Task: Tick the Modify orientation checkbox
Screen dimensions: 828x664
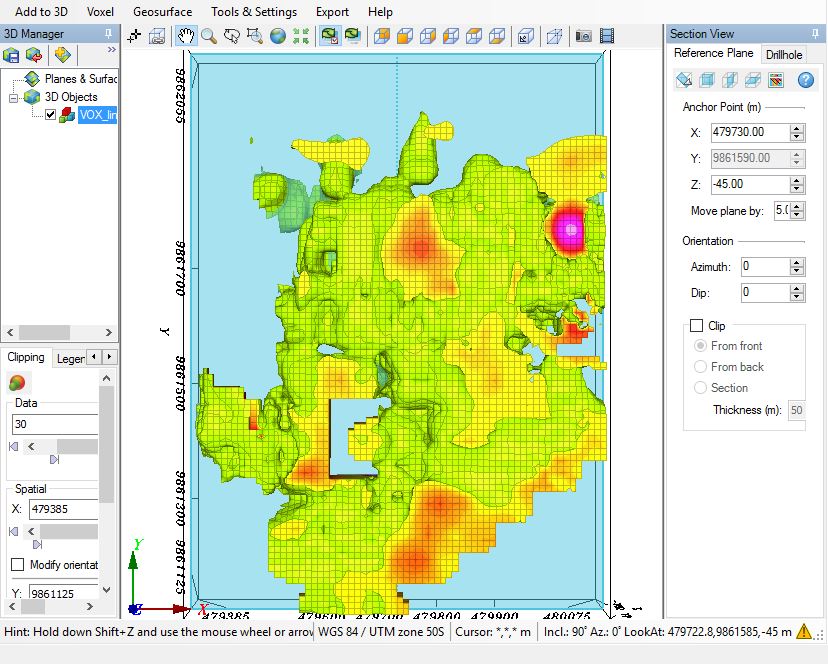Action: point(17,565)
